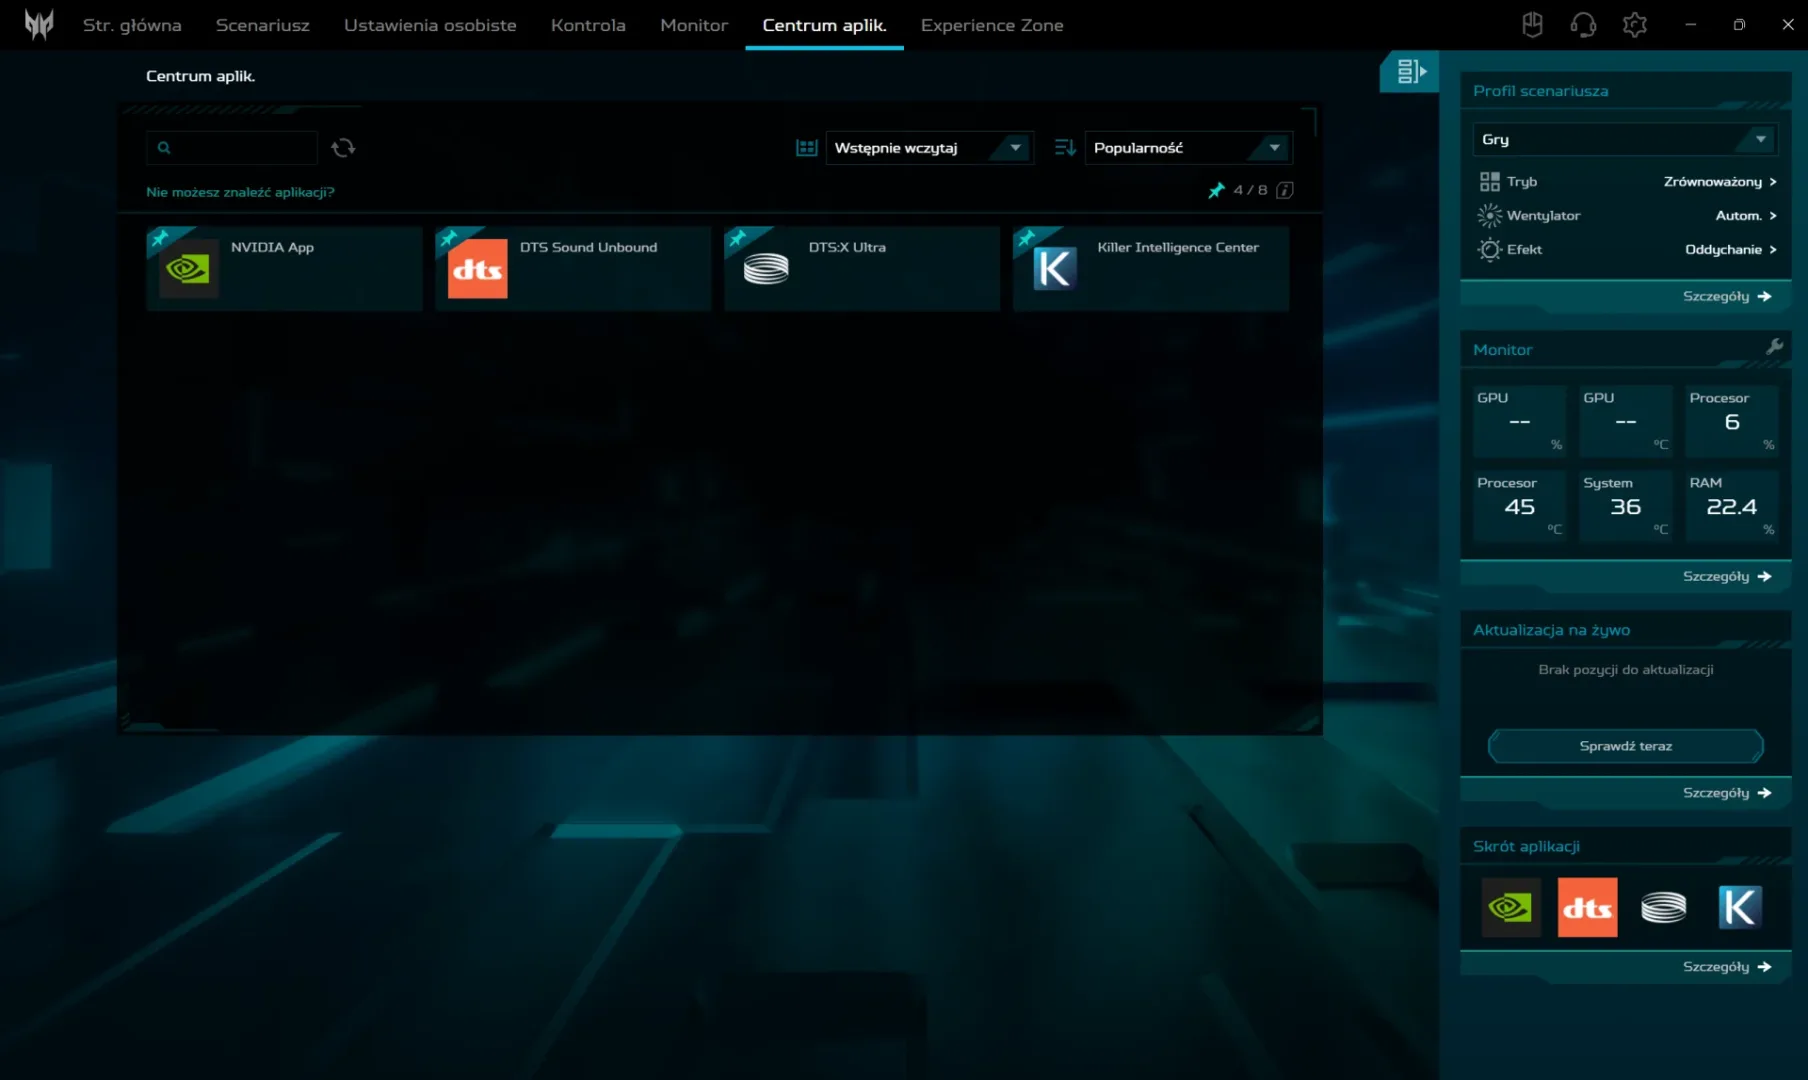
Task: Collapse the right sidebar panel icon
Action: tap(1411, 71)
